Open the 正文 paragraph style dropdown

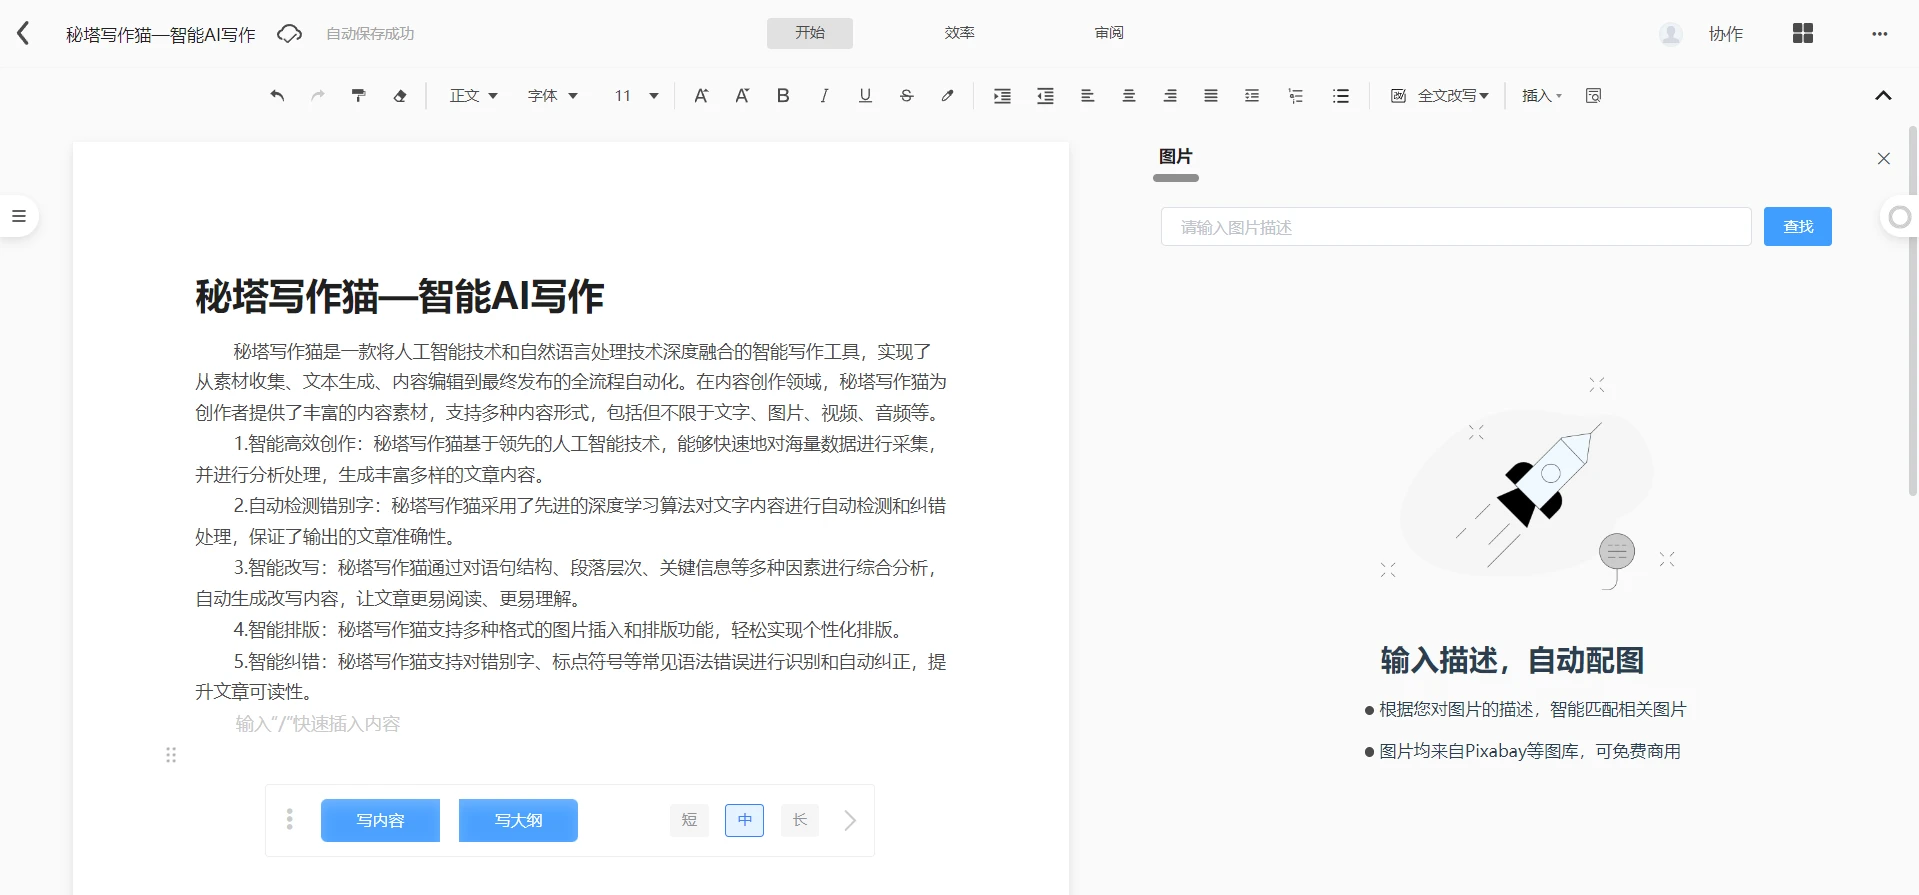pos(474,96)
